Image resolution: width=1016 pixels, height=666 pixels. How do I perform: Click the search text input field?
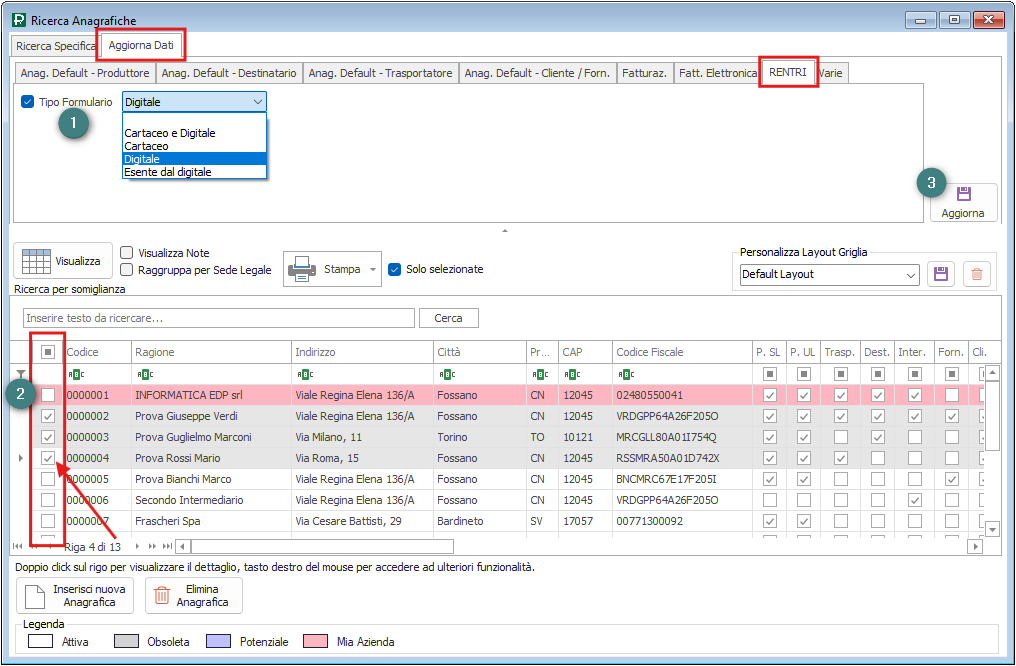219,318
